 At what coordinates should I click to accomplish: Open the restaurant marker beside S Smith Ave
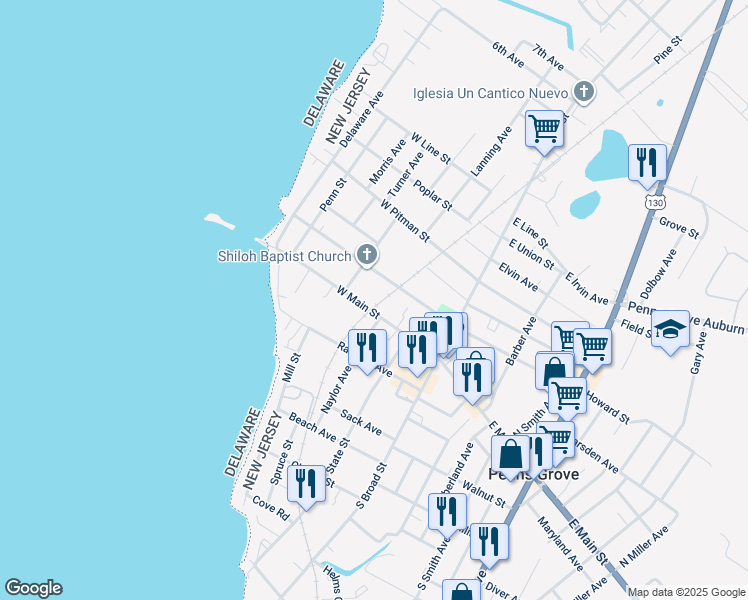[447, 511]
